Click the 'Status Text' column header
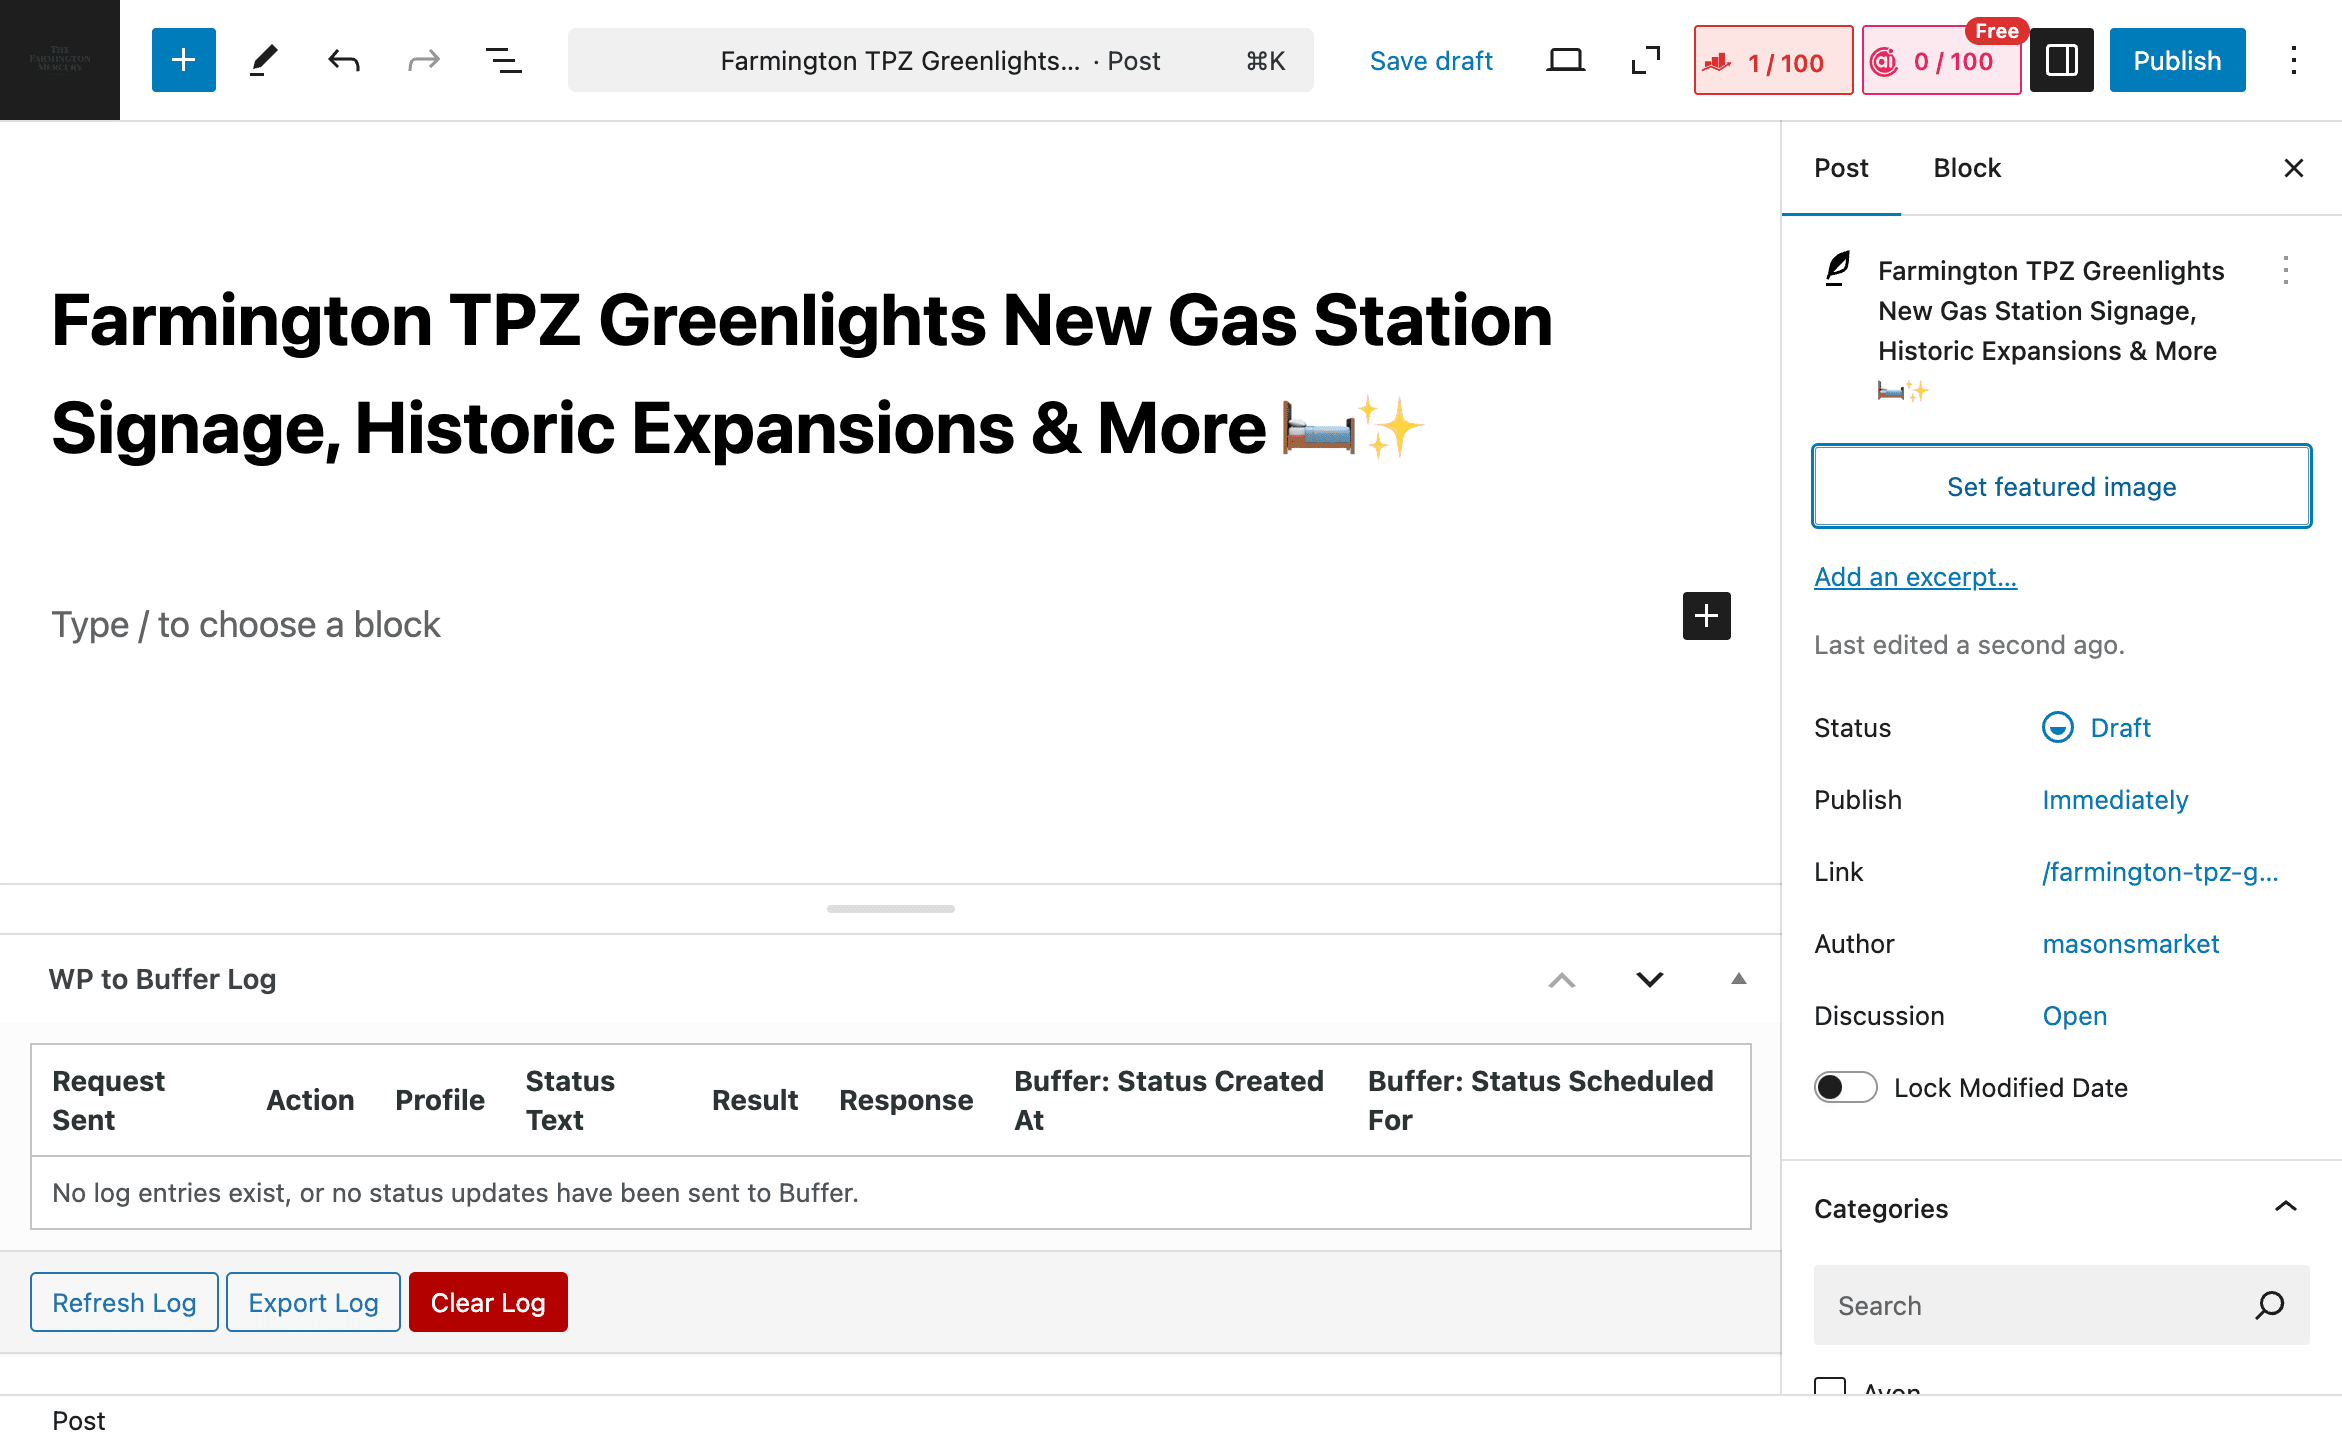The height and width of the screenshot is (1444, 2342). click(570, 1100)
